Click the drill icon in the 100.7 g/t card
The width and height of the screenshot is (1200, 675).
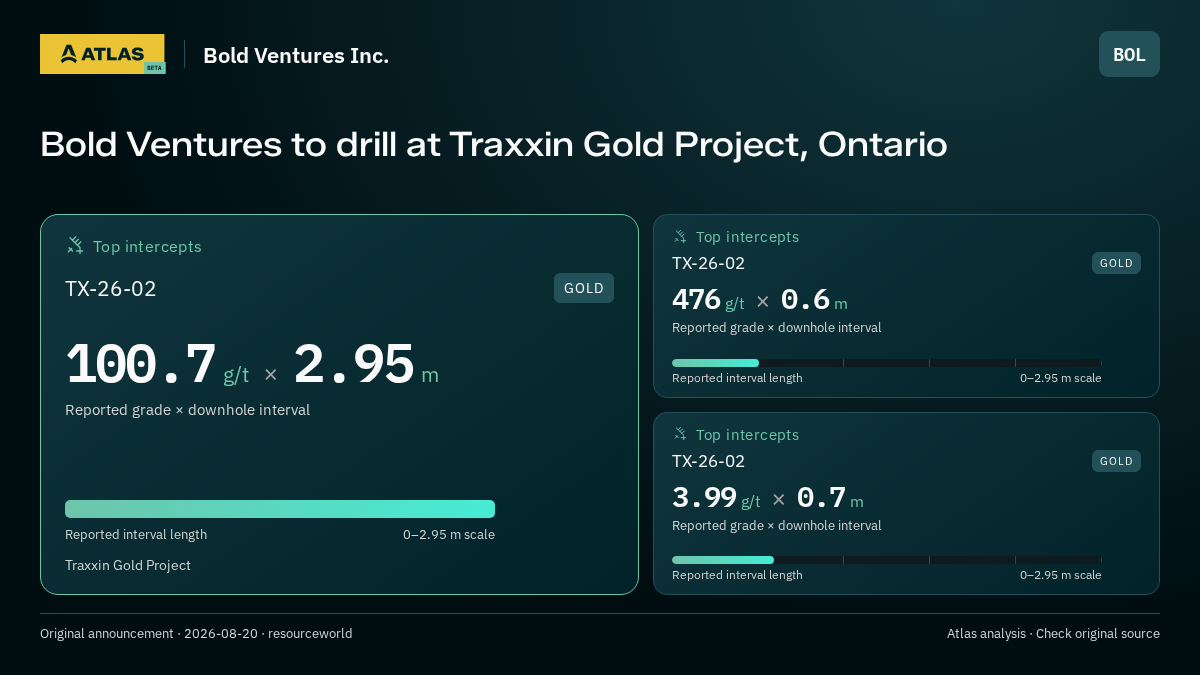coord(75,245)
